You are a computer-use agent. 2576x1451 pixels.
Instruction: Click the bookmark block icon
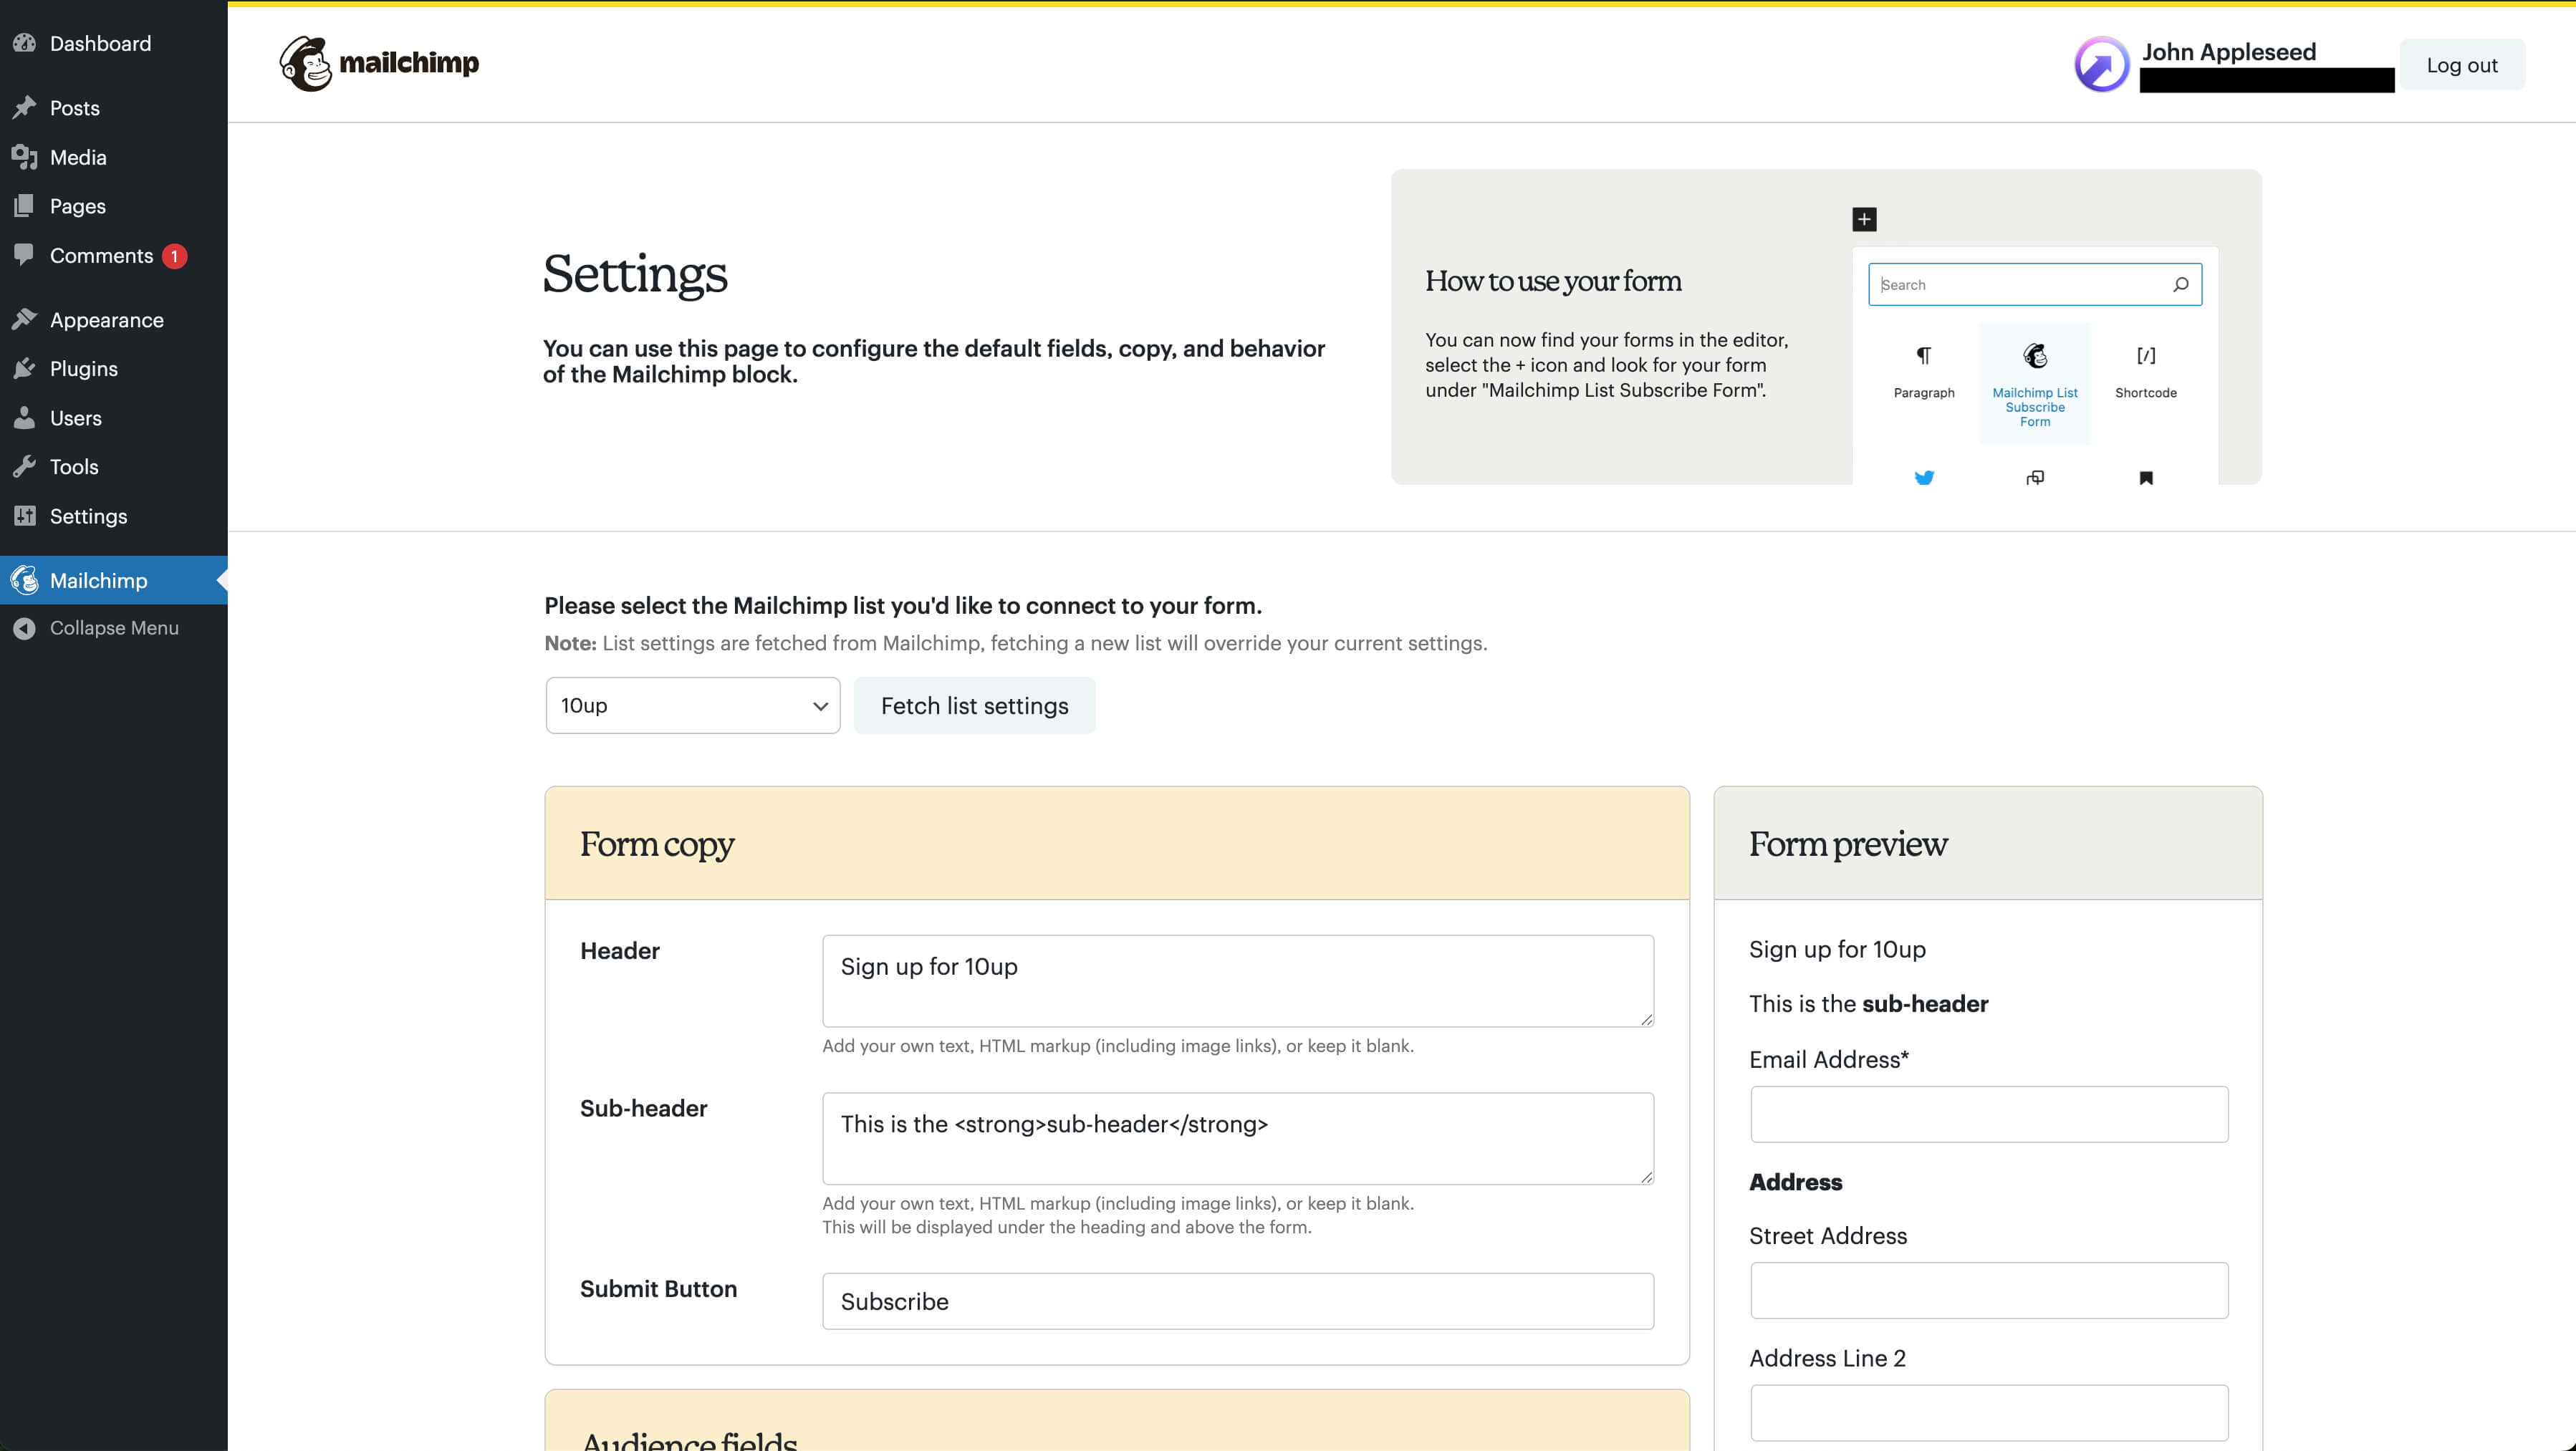tap(2146, 478)
